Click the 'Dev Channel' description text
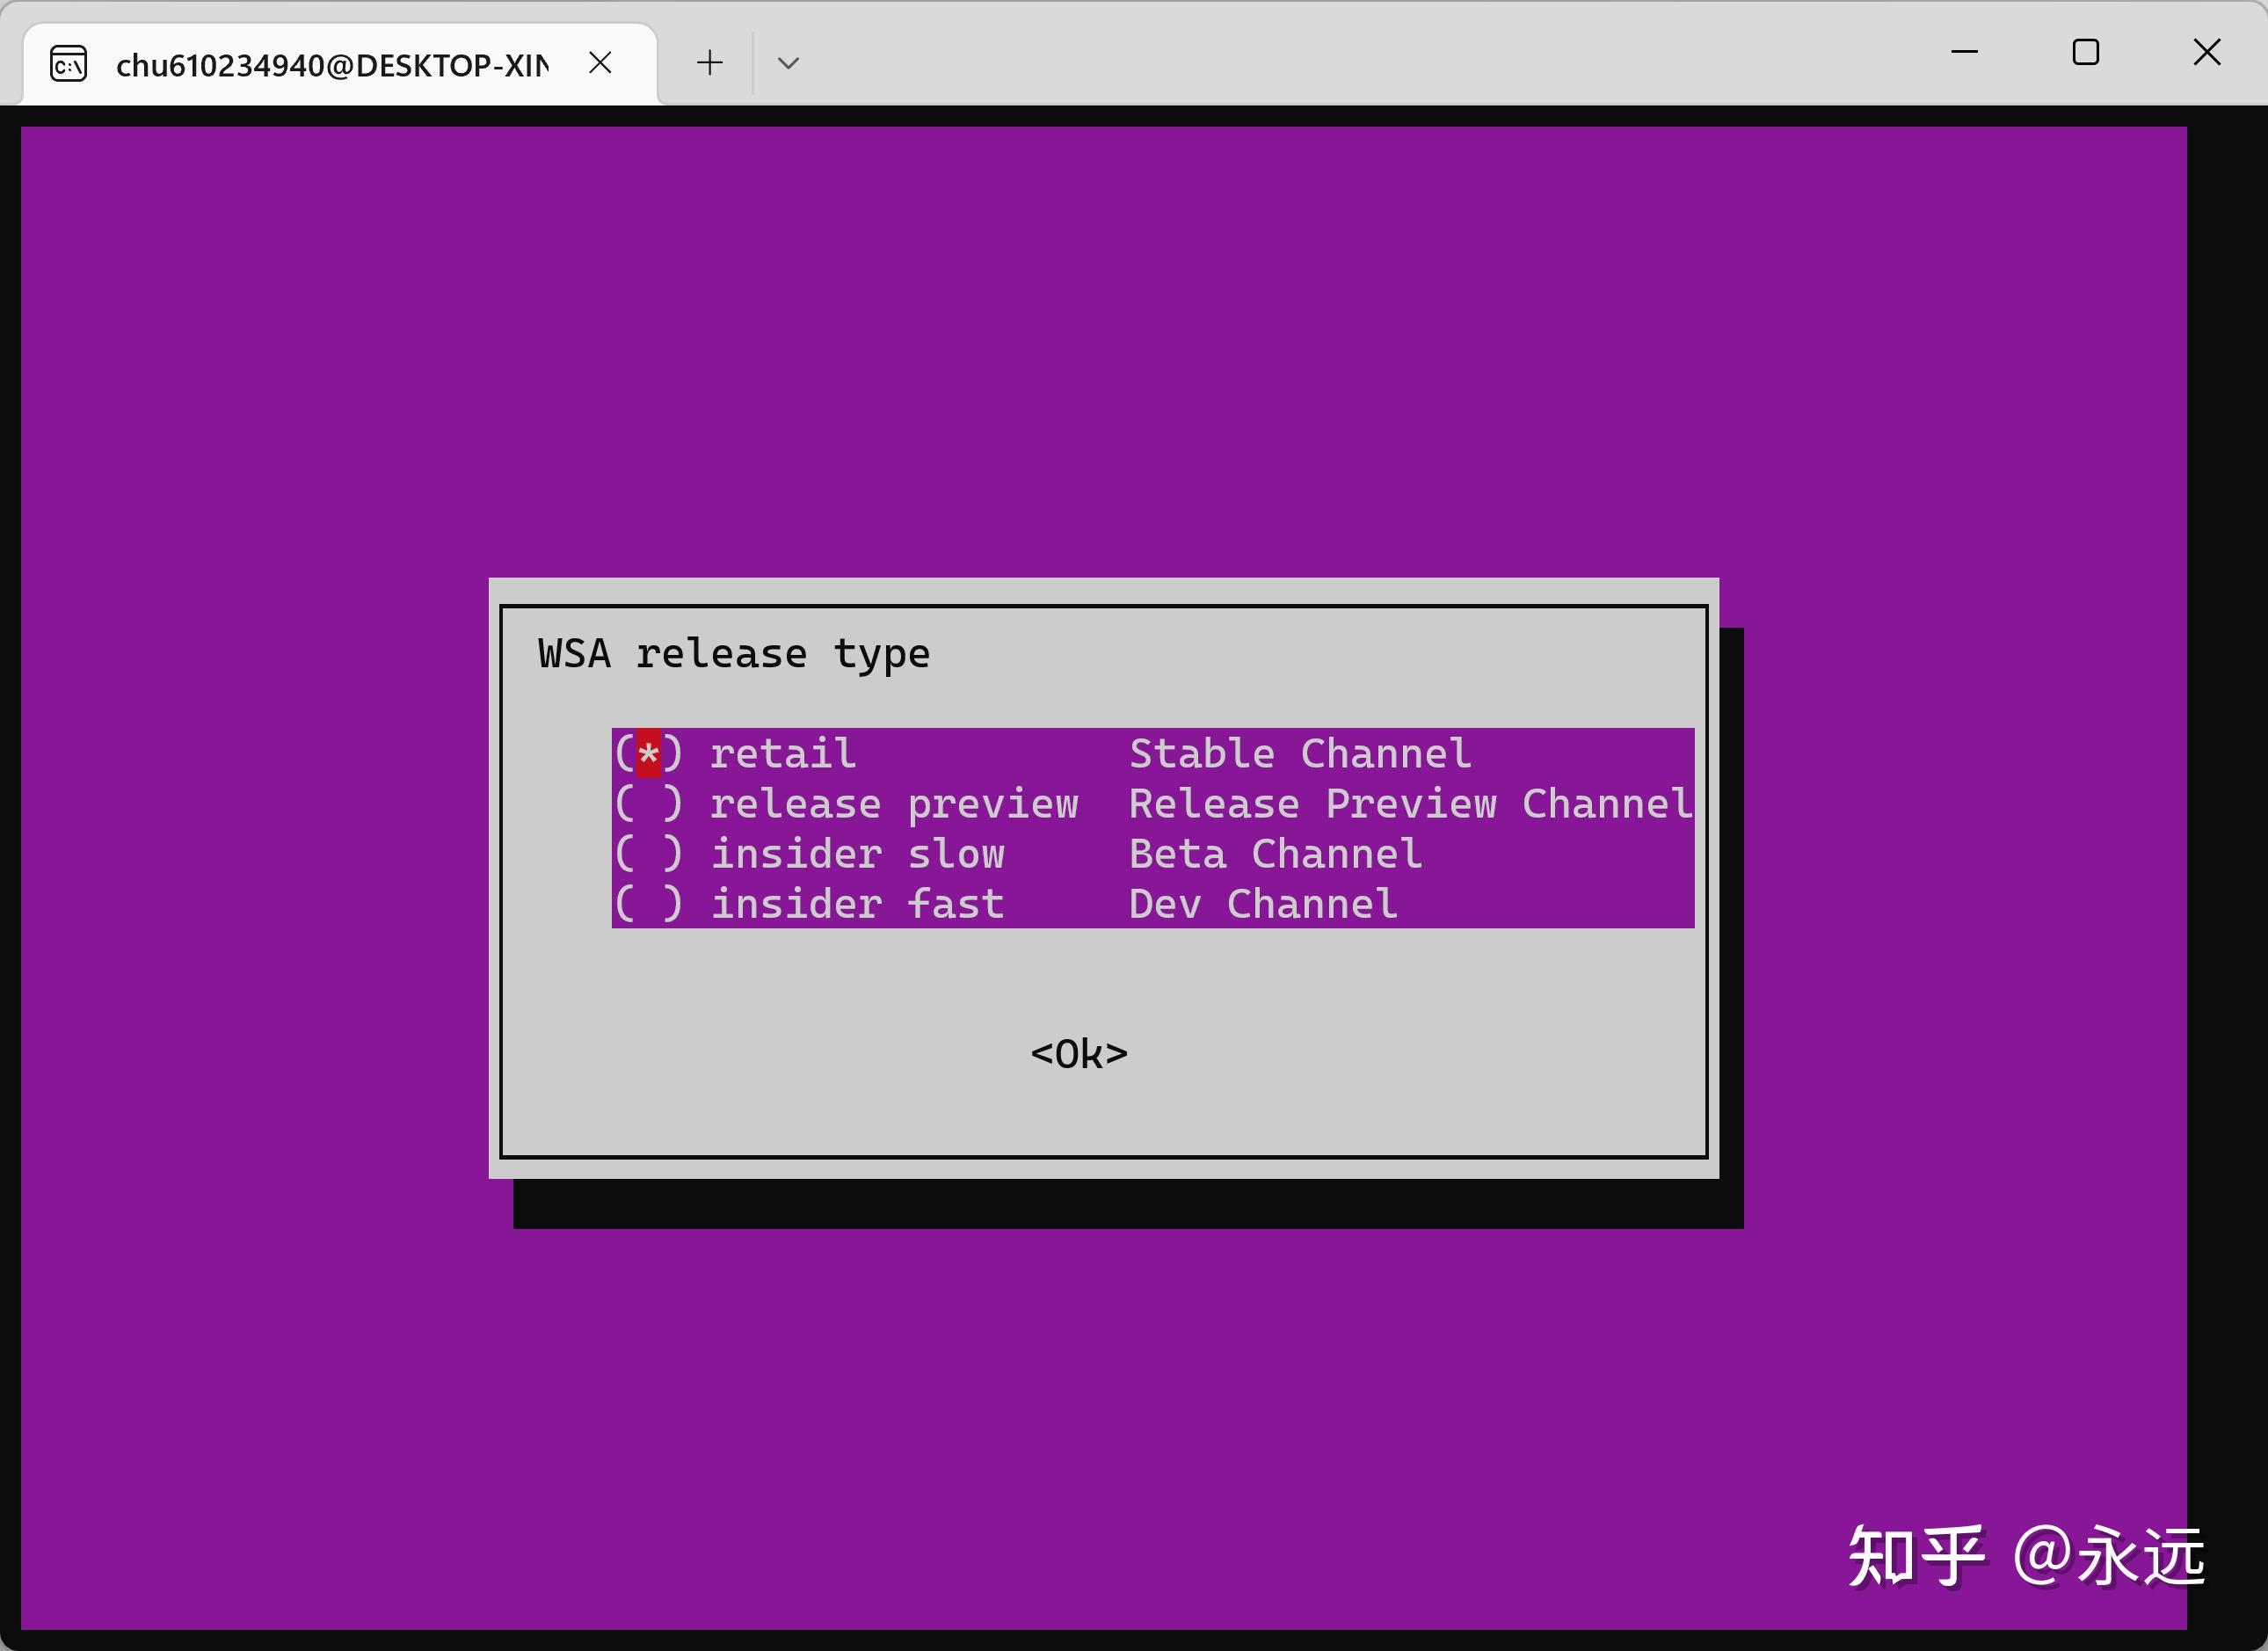The width and height of the screenshot is (2268, 1651). [1263, 904]
